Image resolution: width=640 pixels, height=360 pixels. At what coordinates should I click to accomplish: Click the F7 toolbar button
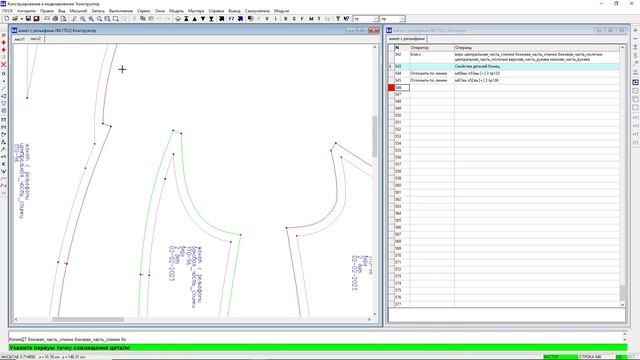point(231,19)
